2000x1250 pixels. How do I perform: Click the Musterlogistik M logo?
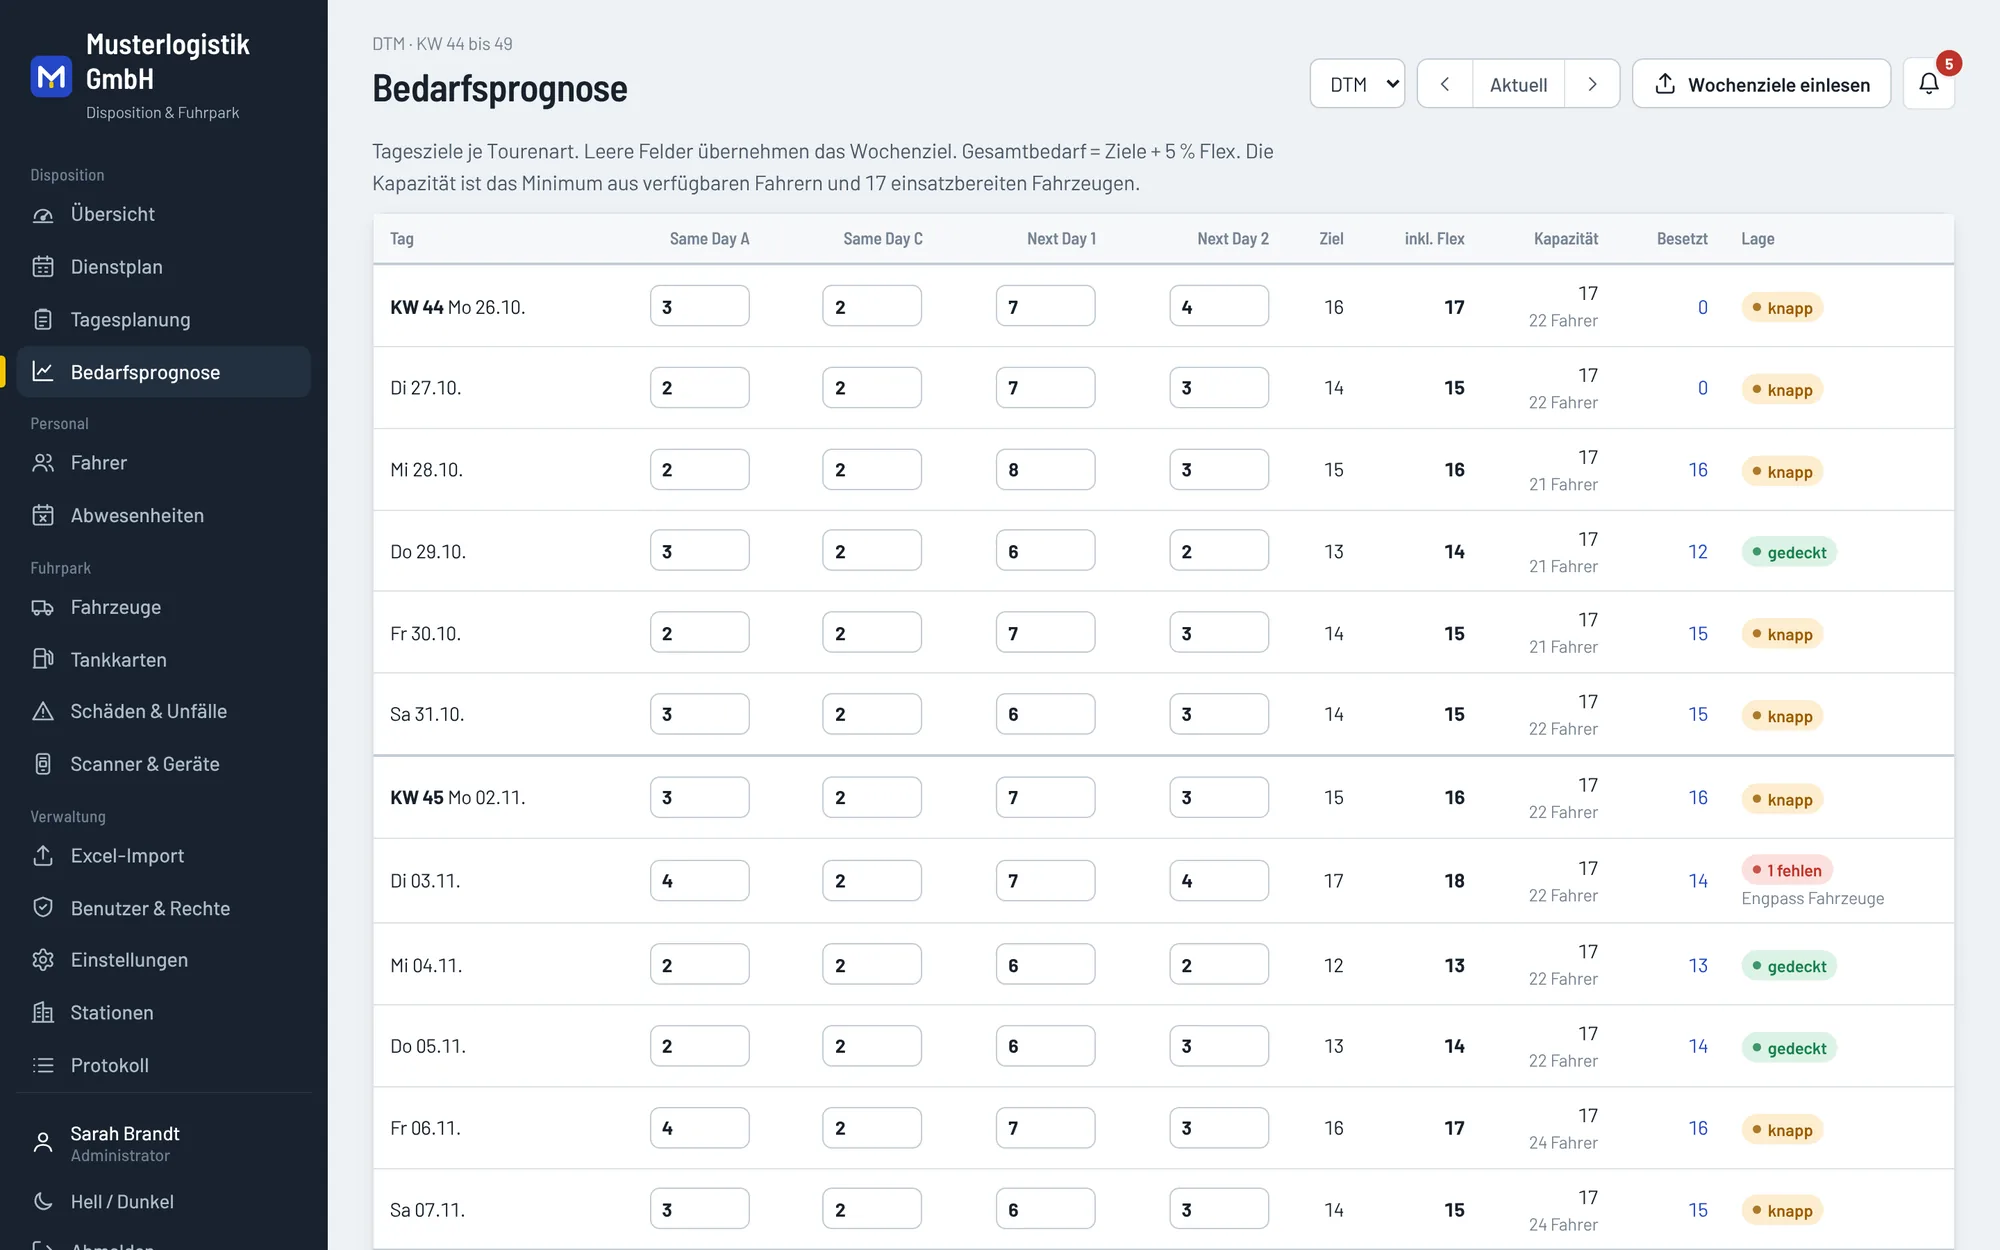click(x=51, y=77)
